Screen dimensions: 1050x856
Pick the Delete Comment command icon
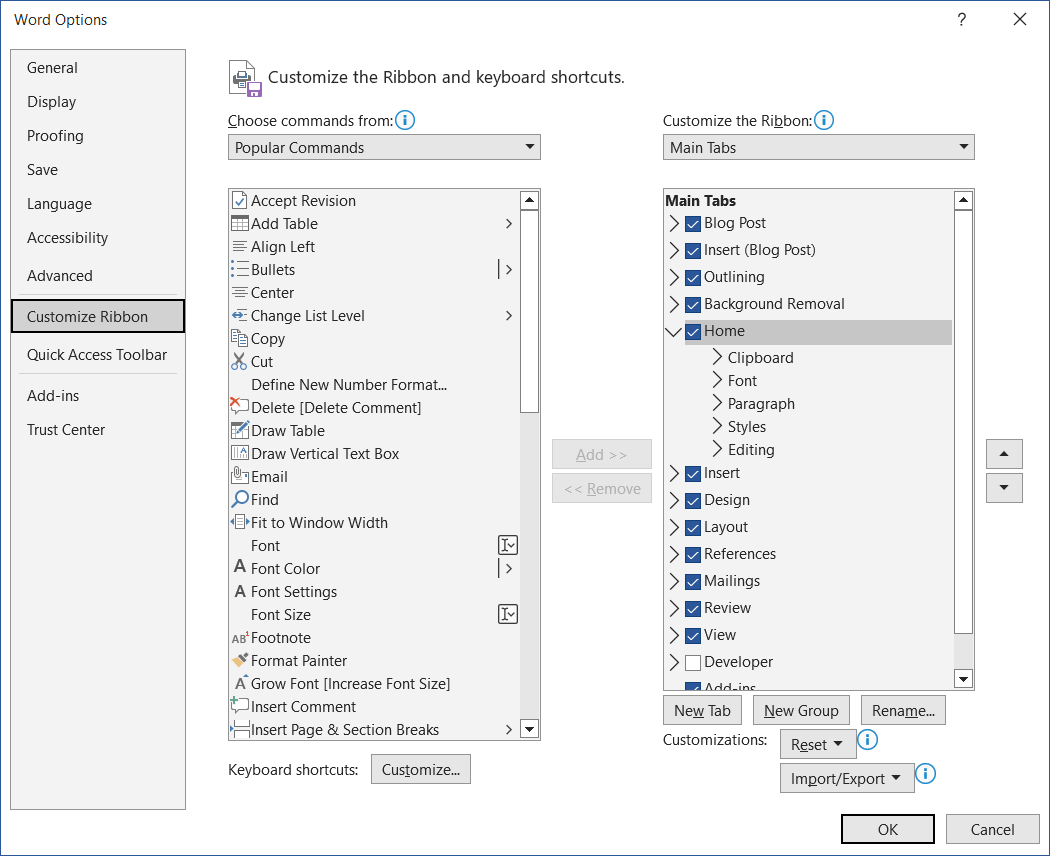tap(239, 406)
